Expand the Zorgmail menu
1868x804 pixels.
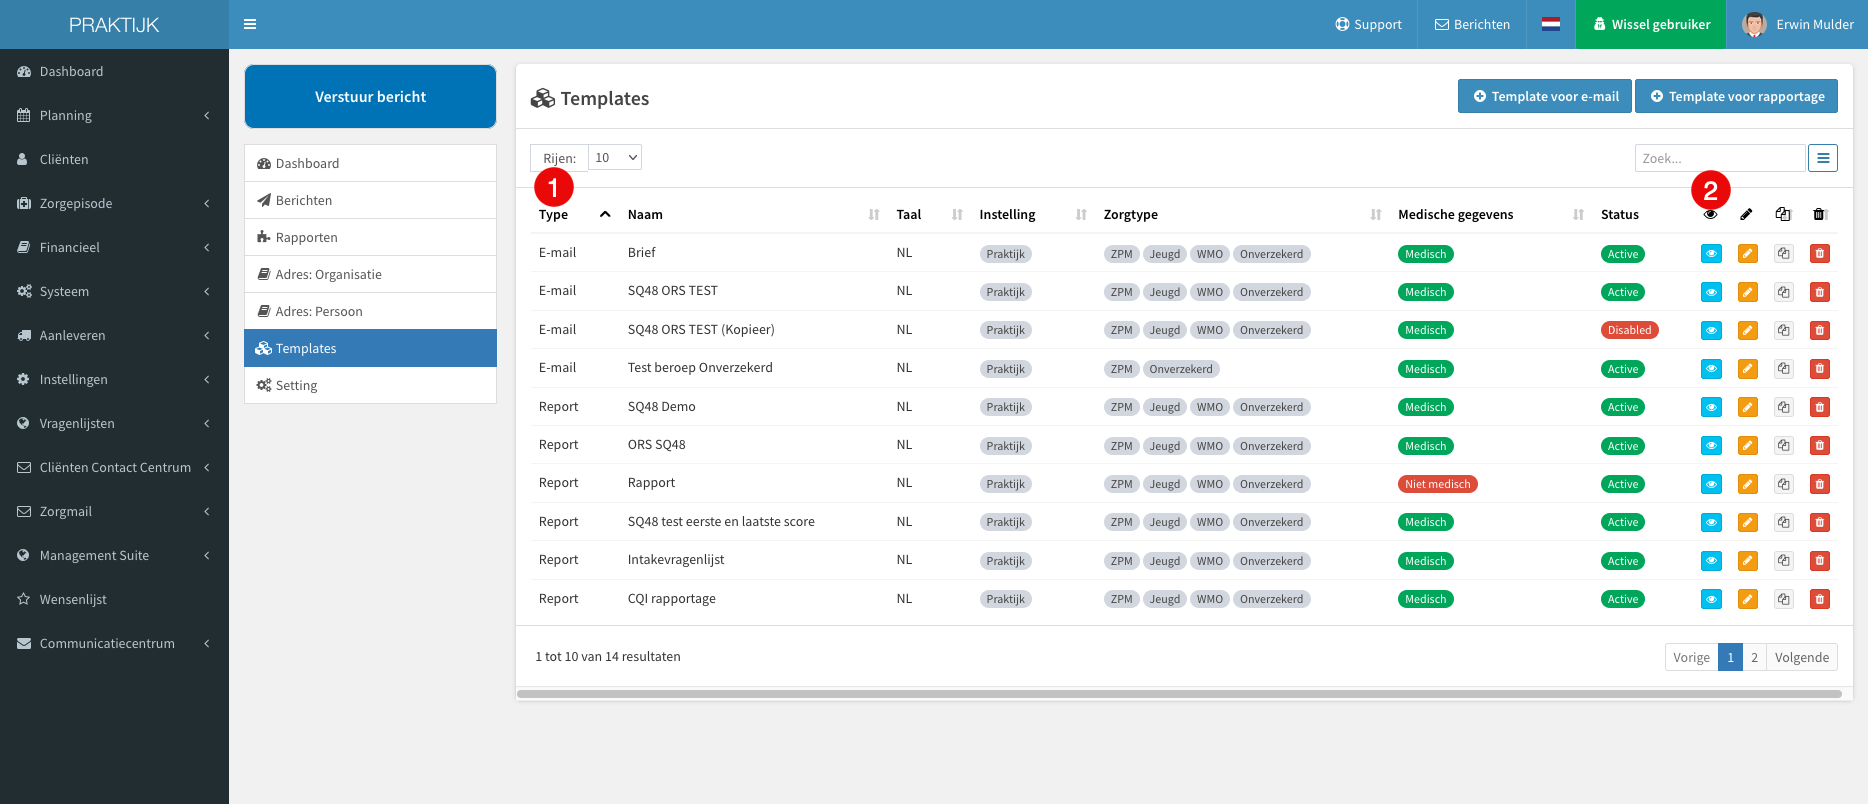114,511
